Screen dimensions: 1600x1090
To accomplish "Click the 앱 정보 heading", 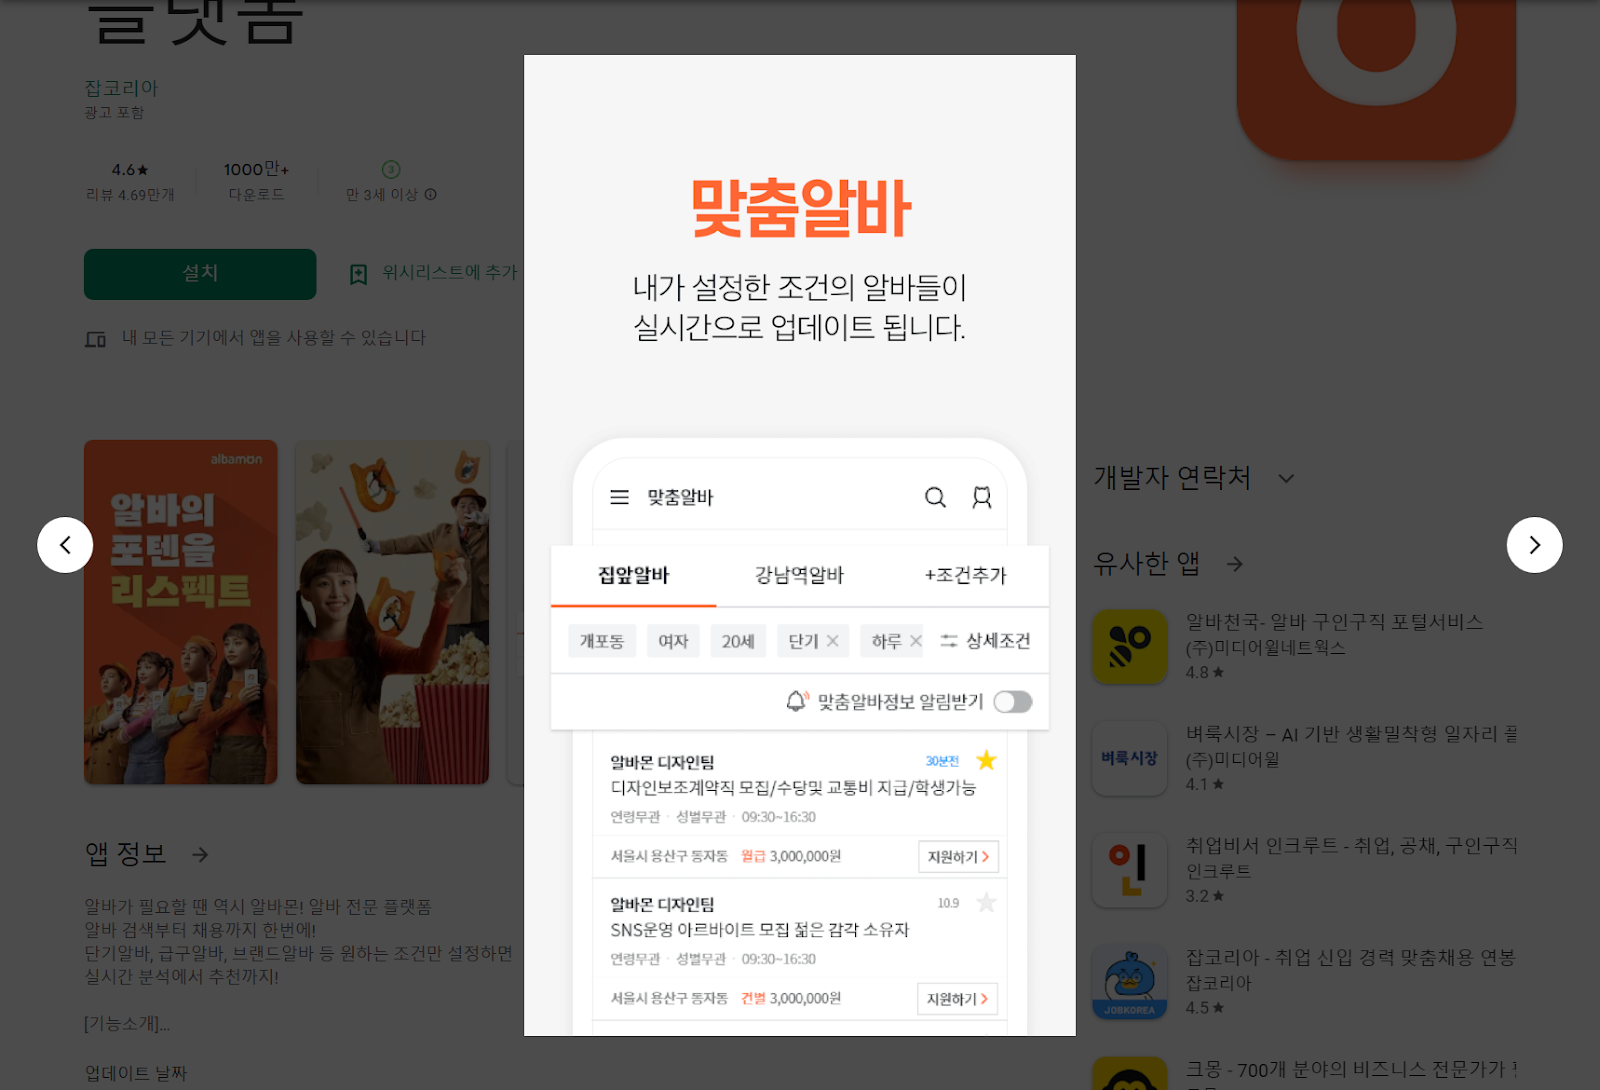I will click(x=125, y=854).
